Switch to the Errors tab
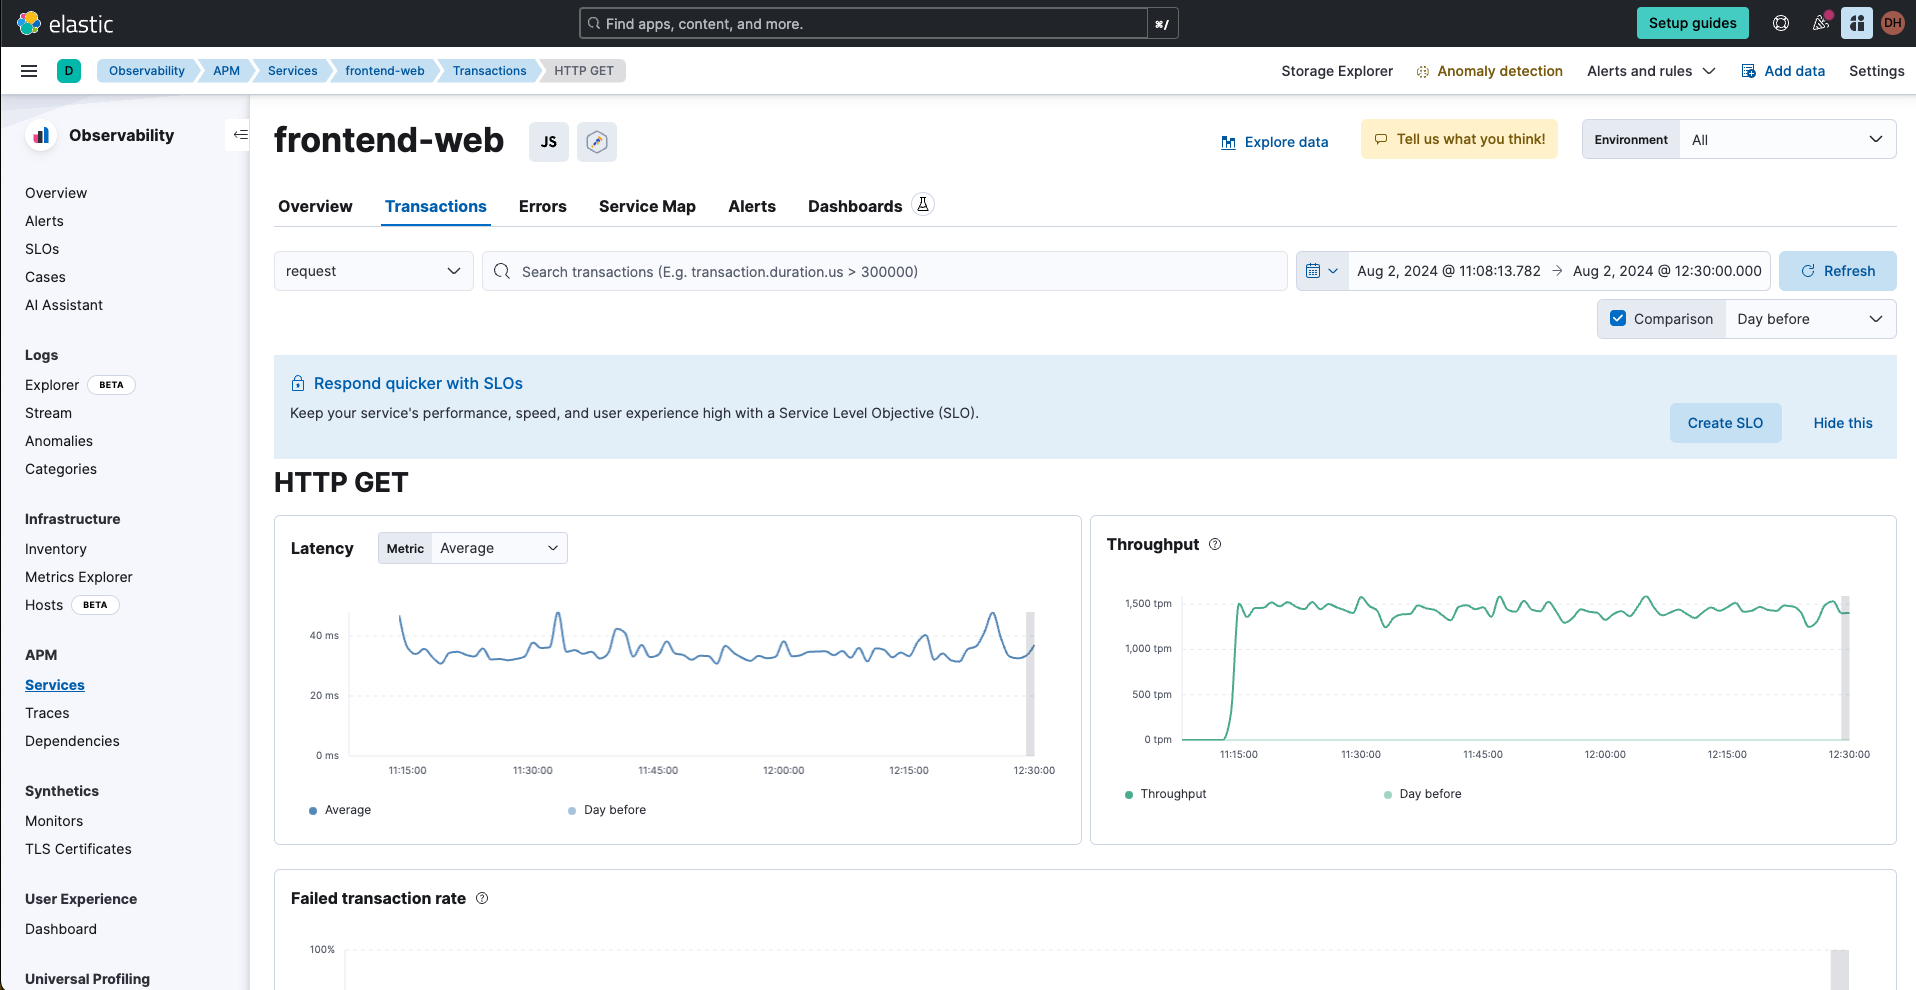The image size is (1916, 990). (x=542, y=206)
